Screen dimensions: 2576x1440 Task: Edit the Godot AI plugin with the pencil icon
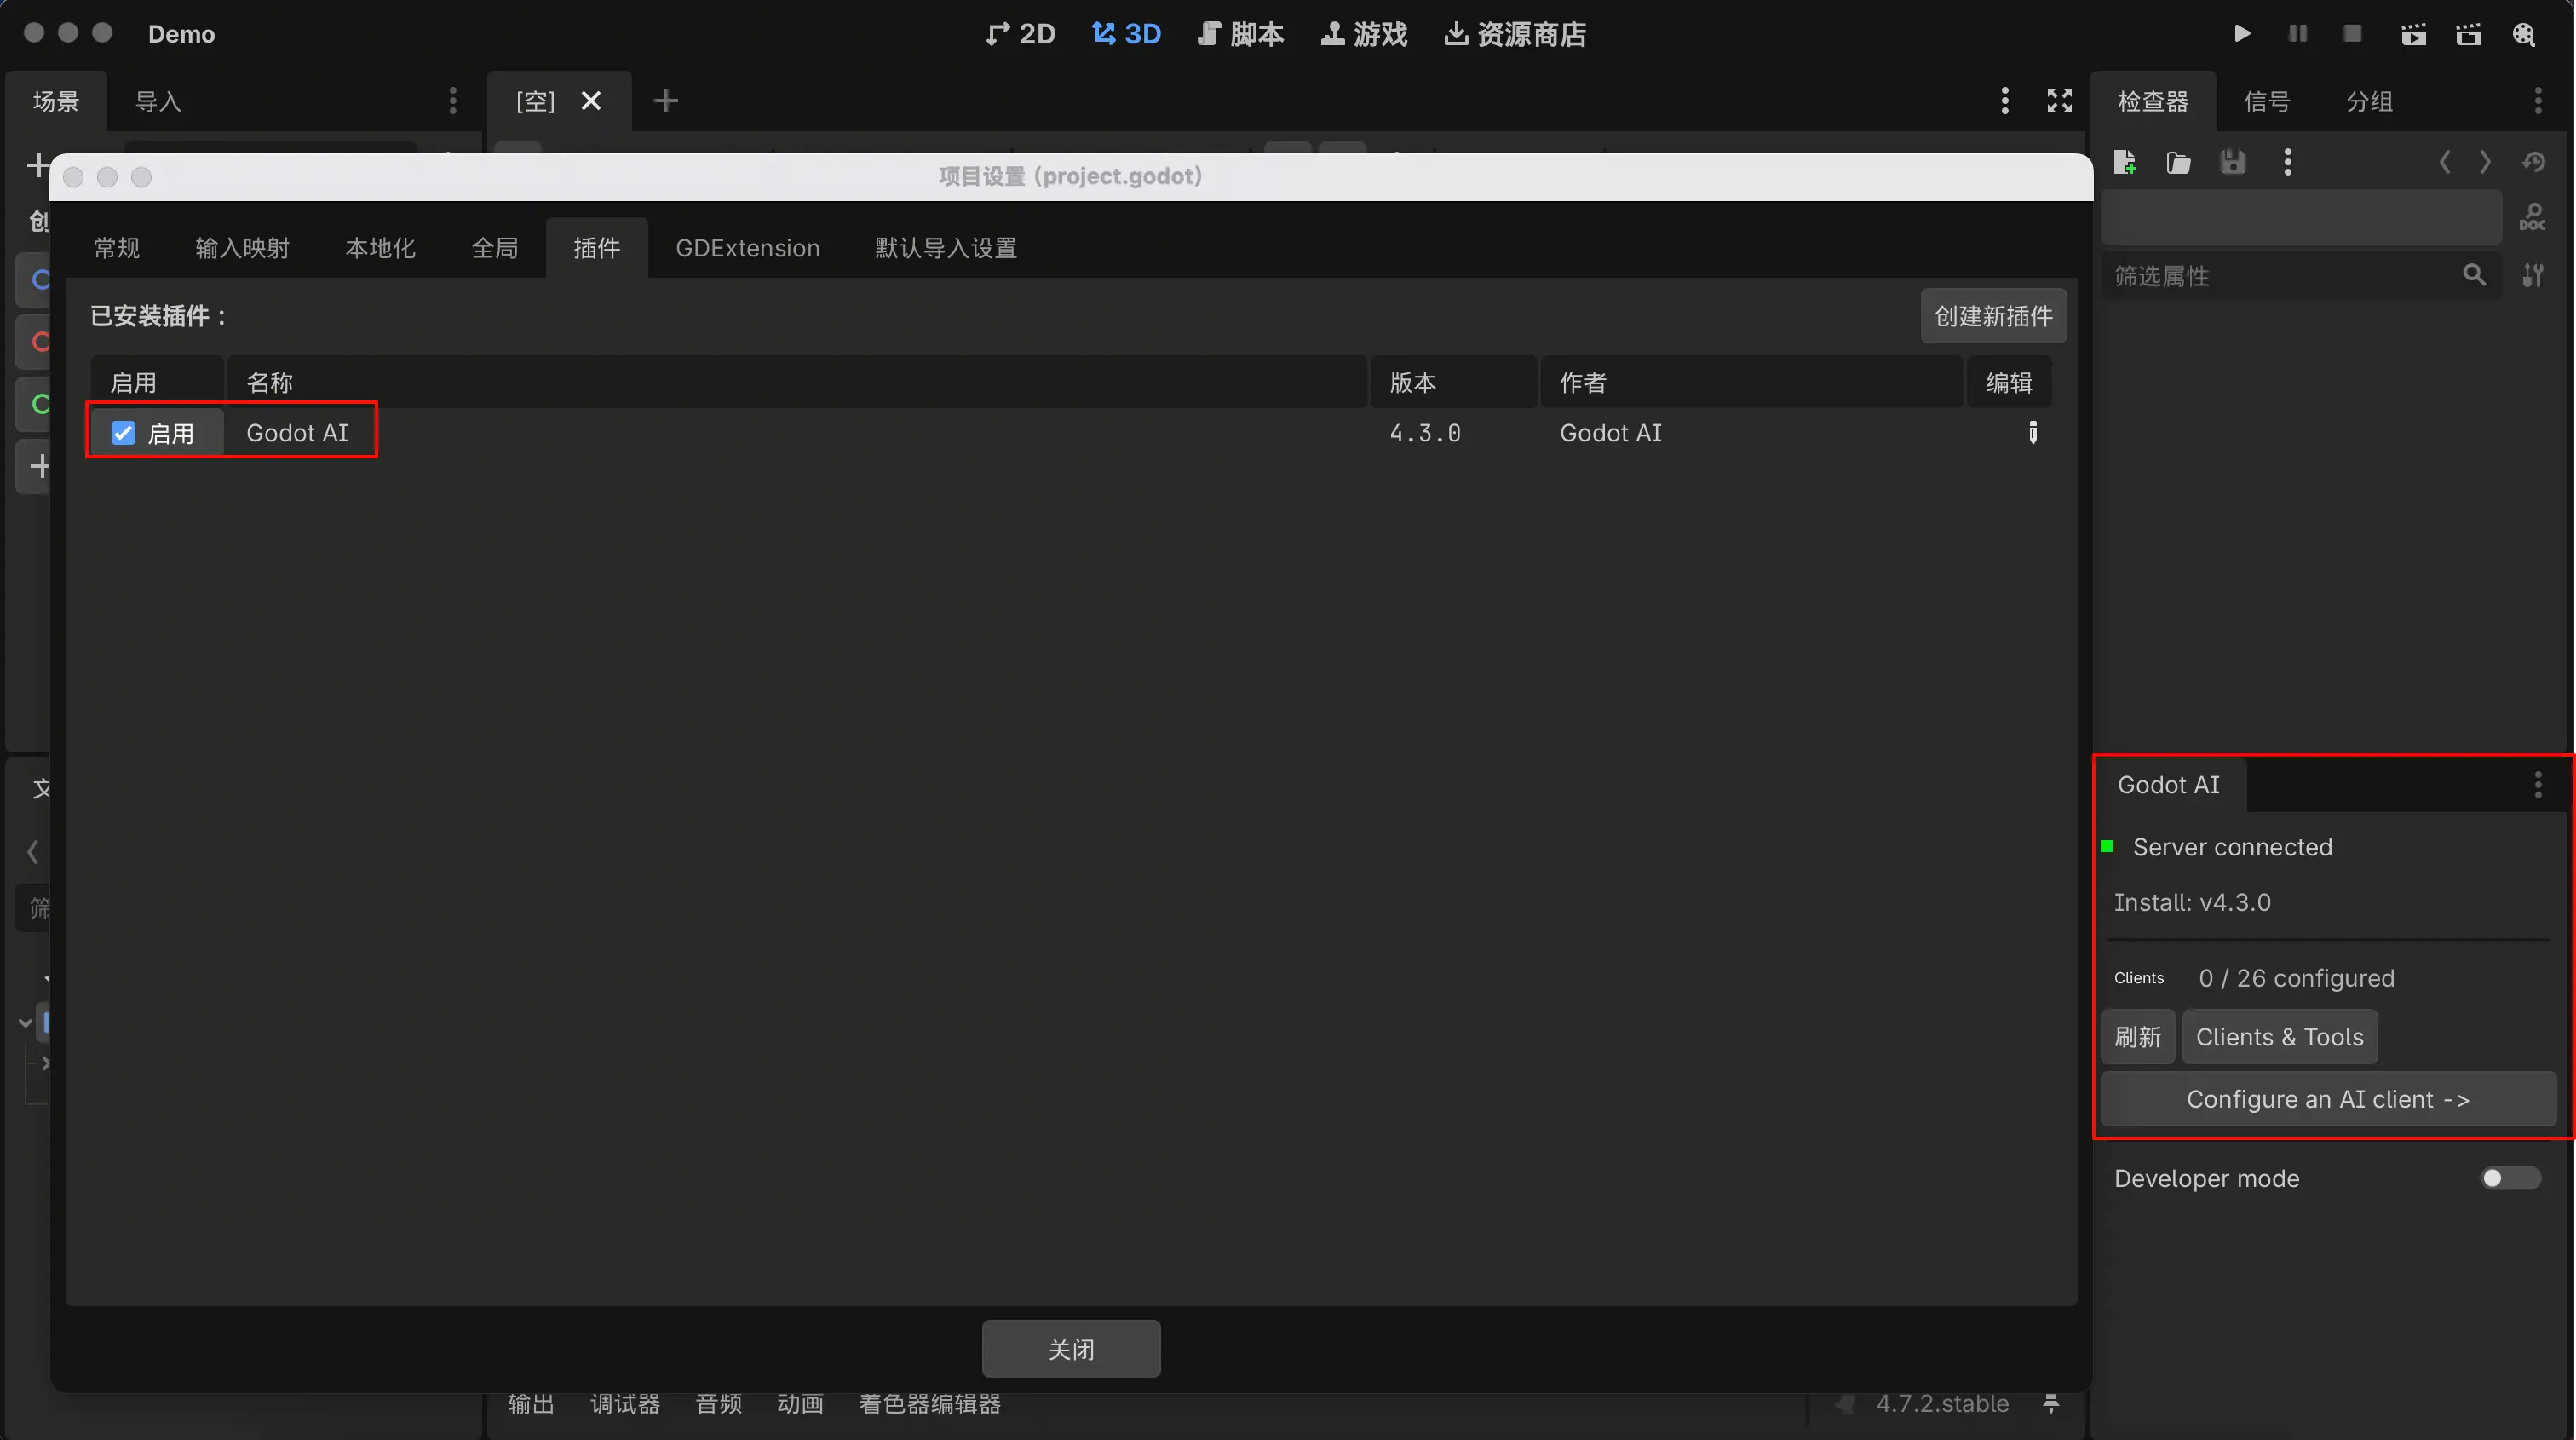point(2033,433)
